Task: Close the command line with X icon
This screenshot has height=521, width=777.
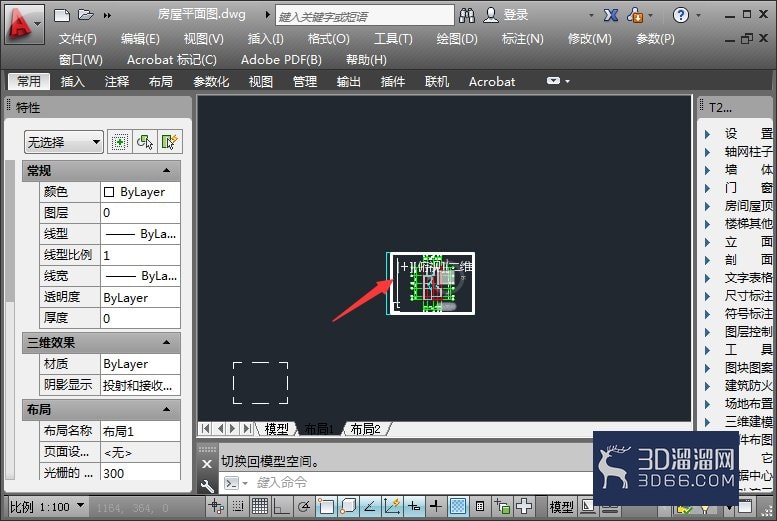Action: tap(207, 464)
